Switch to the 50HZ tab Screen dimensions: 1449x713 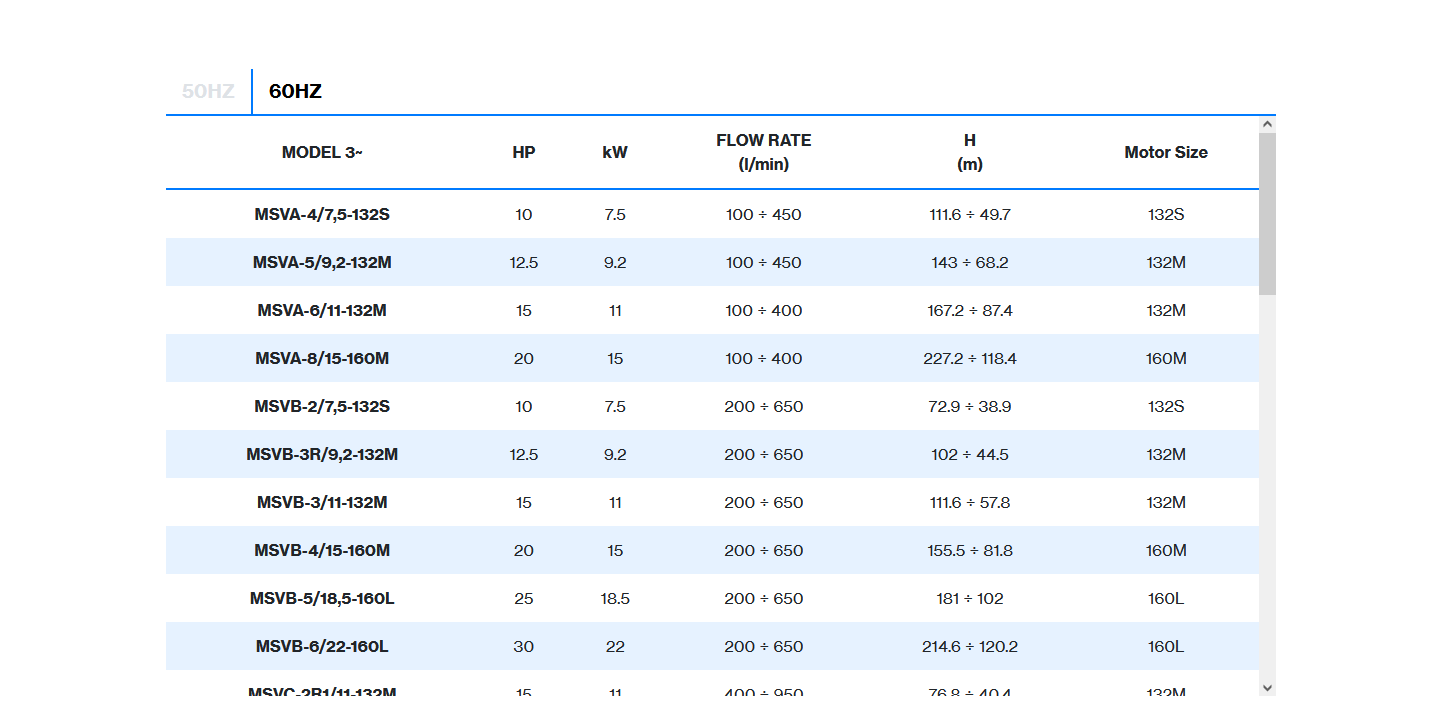click(208, 91)
